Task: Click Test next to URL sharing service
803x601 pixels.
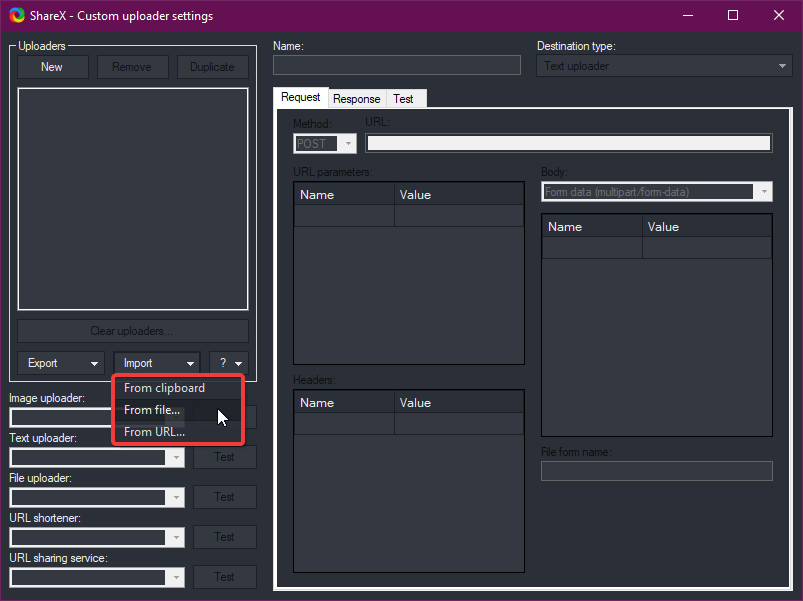Action: pos(225,577)
